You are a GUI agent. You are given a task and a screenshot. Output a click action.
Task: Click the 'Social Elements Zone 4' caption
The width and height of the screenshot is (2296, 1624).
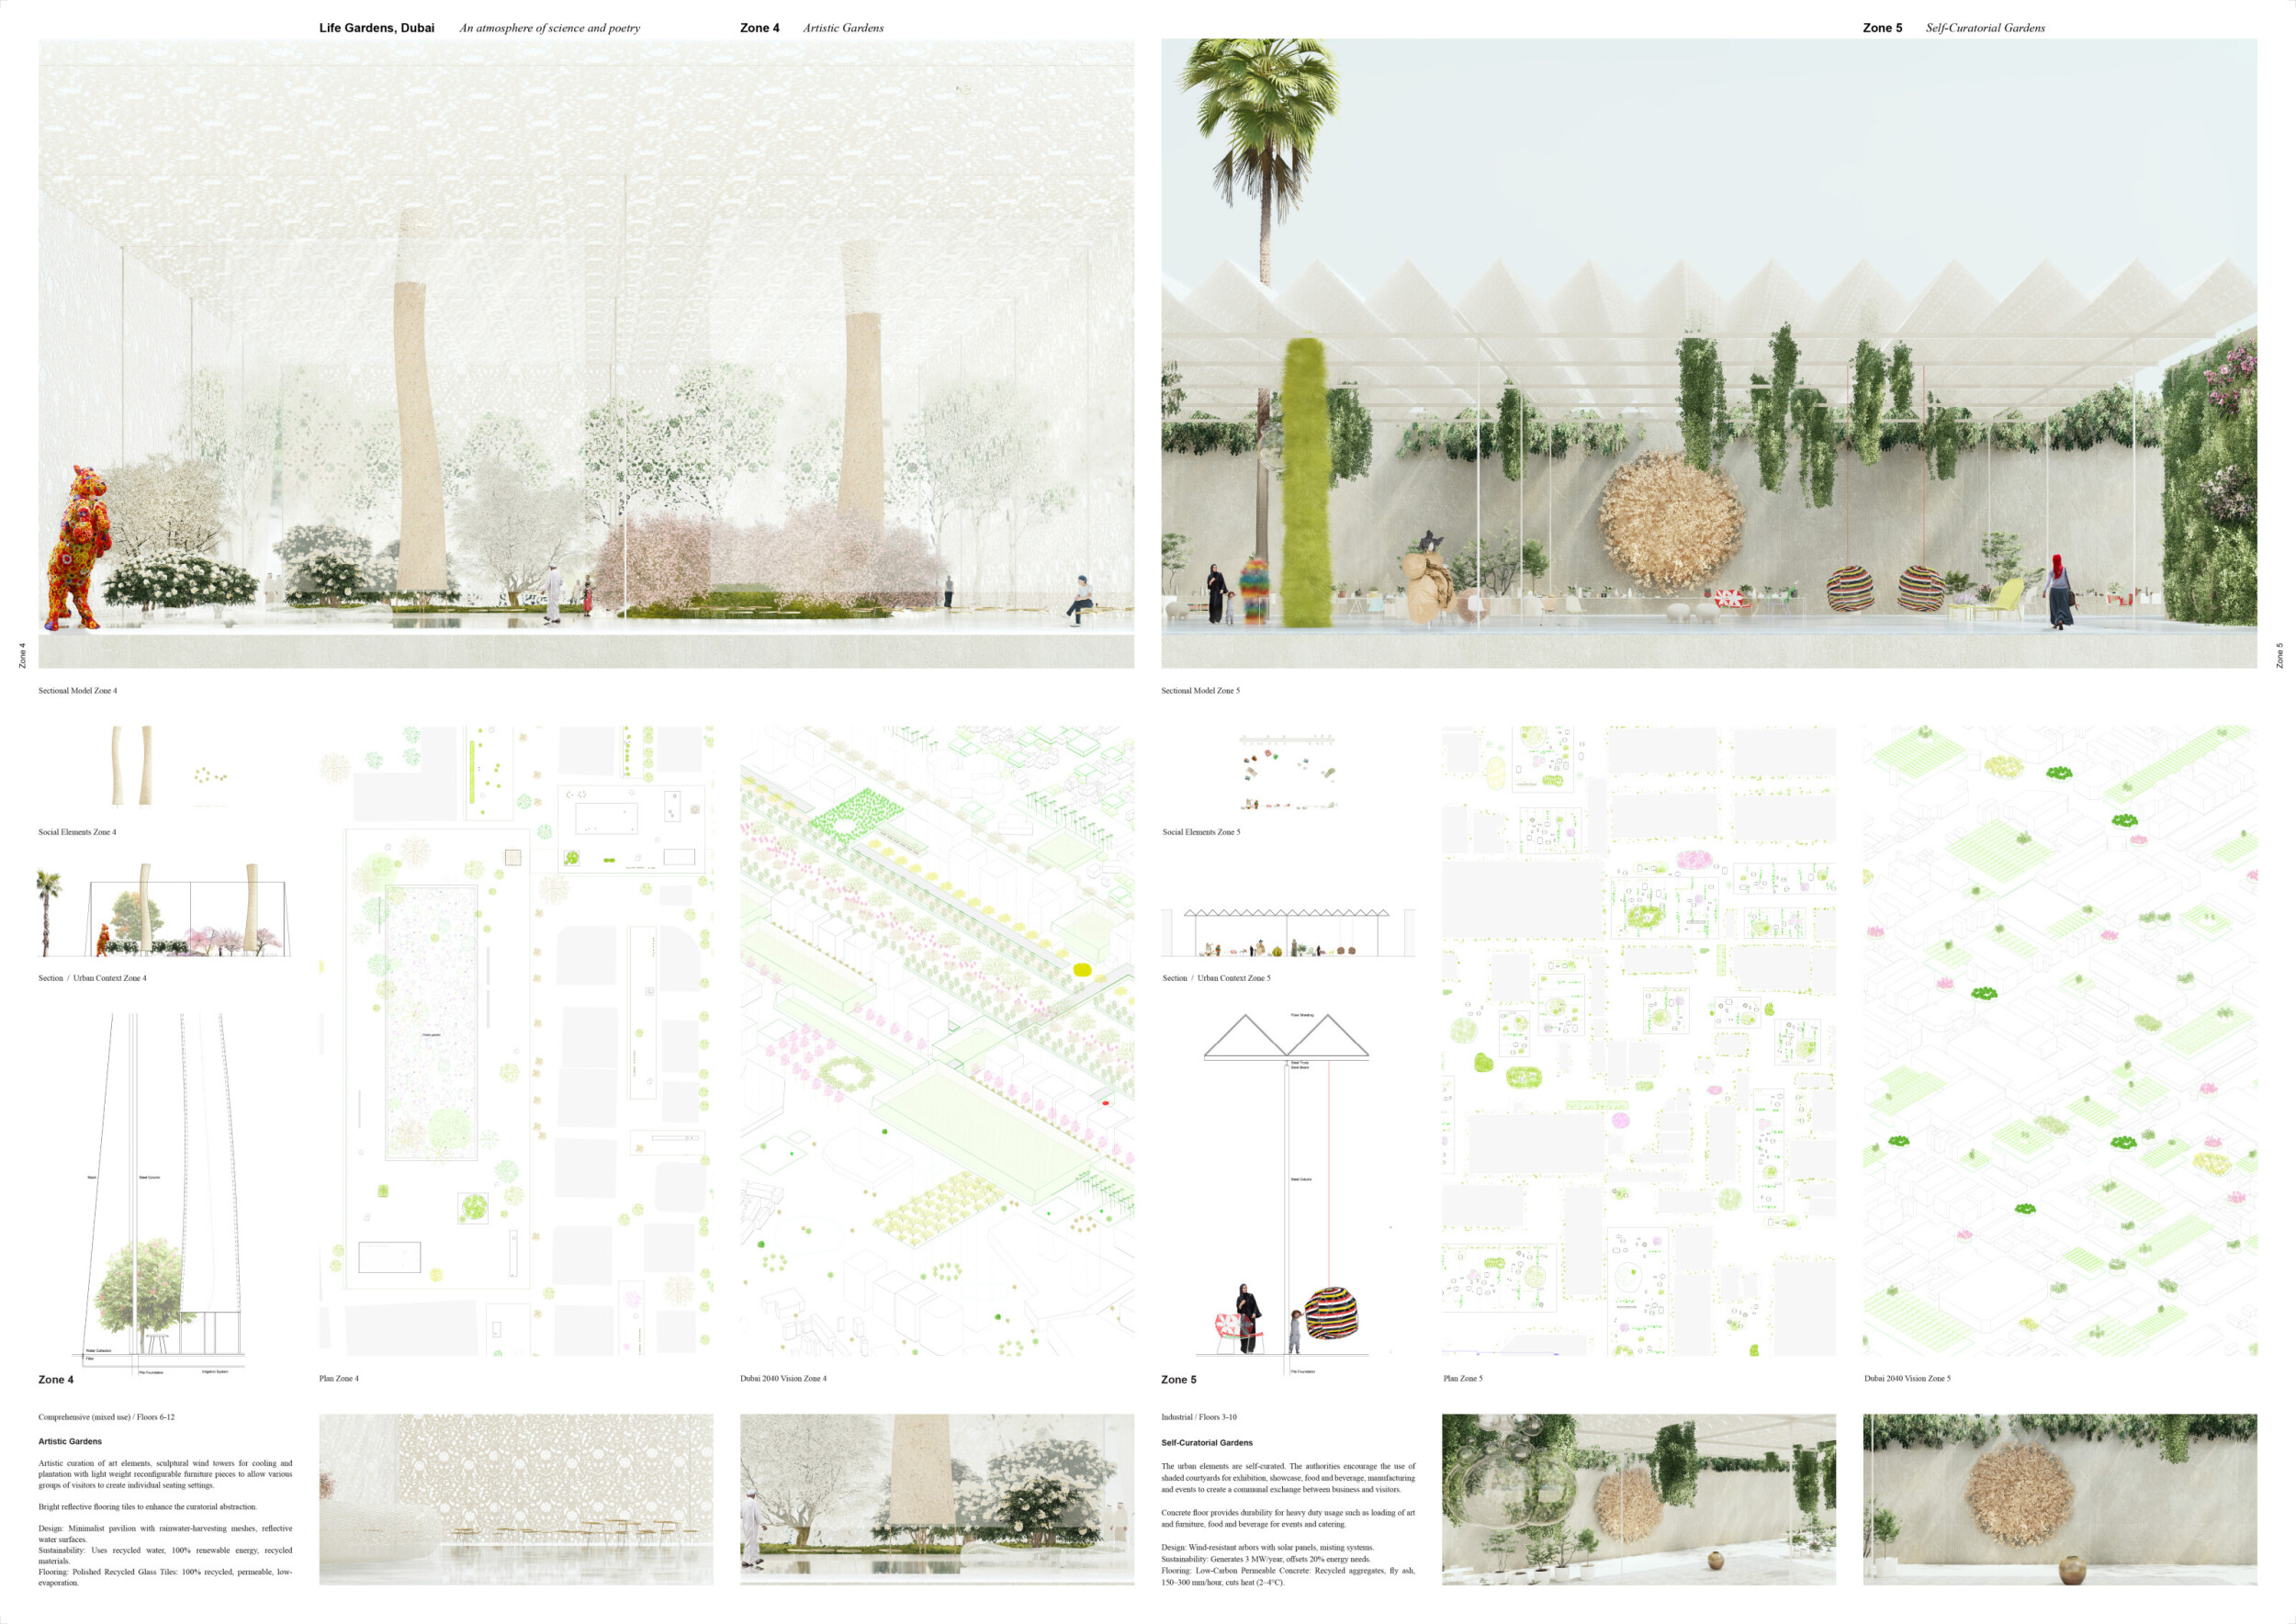pyautogui.click(x=77, y=832)
